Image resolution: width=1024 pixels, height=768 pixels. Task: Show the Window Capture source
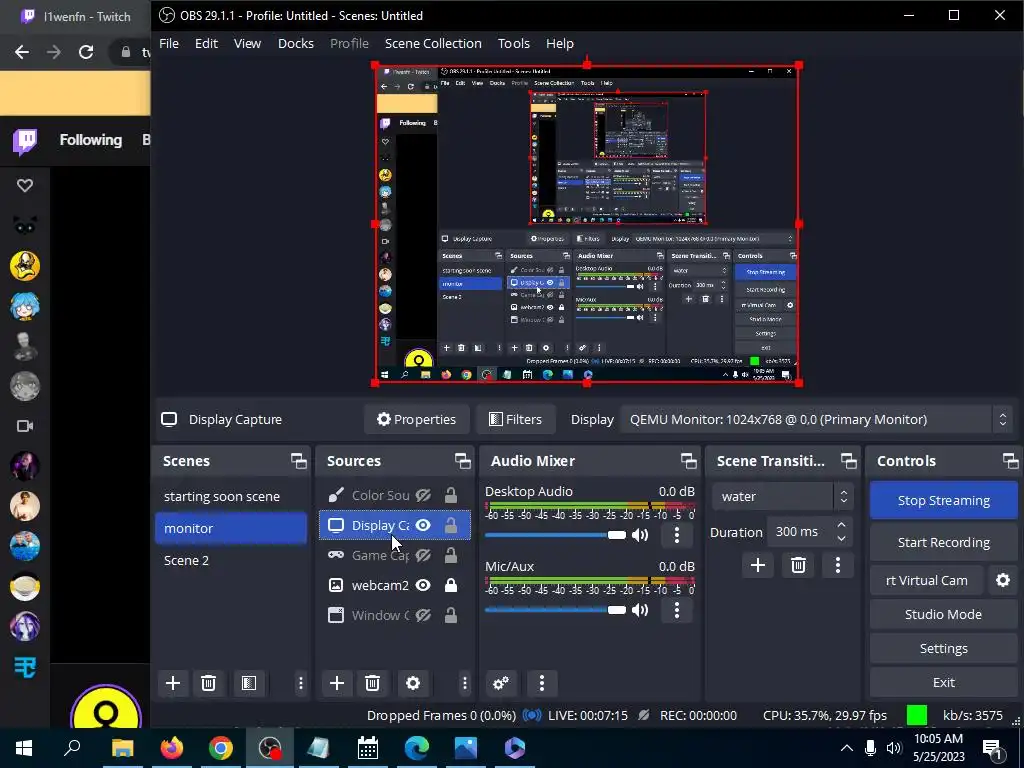tap(423, 615)
